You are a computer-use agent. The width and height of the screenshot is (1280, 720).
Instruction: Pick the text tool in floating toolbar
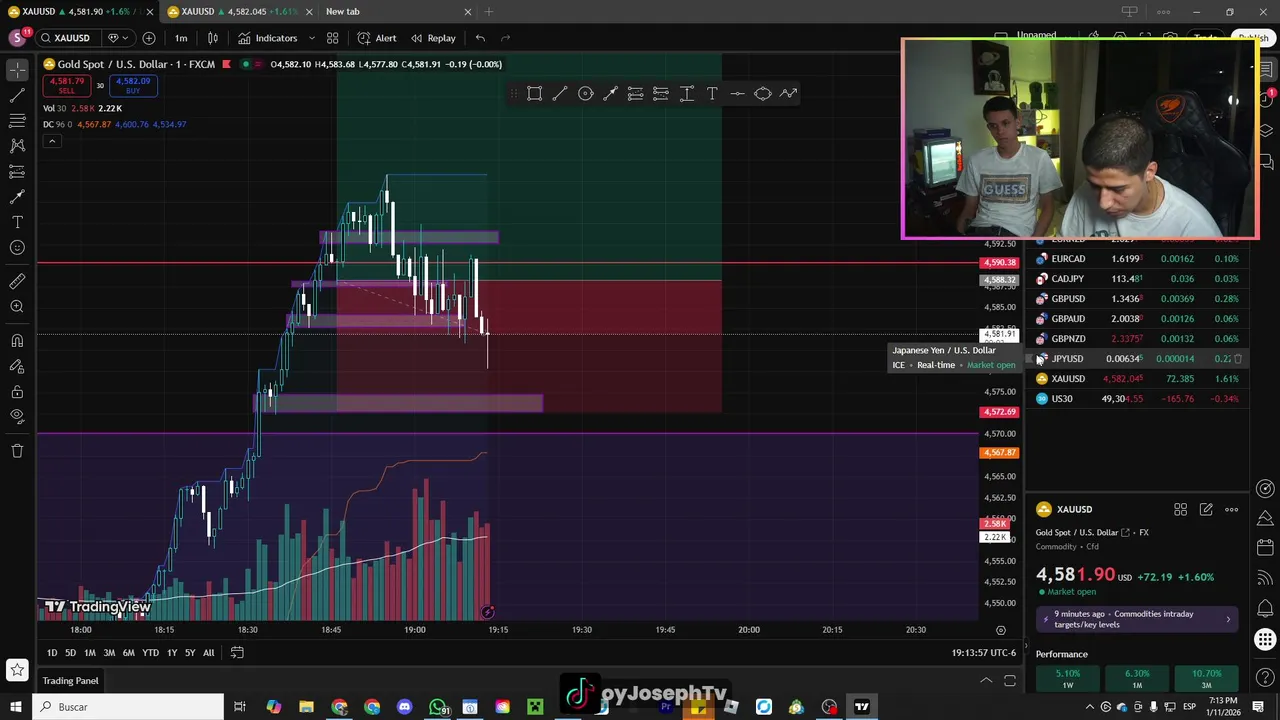(712, 94)
